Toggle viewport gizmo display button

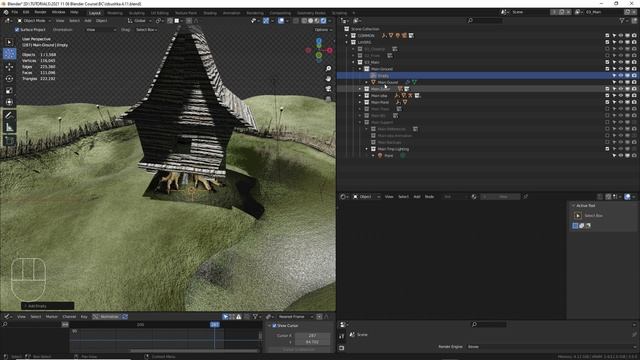point(266,20)
